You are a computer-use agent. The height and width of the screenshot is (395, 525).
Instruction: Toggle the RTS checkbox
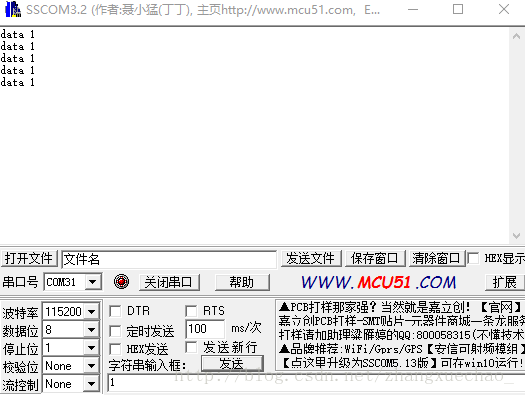tap(191, 311)
